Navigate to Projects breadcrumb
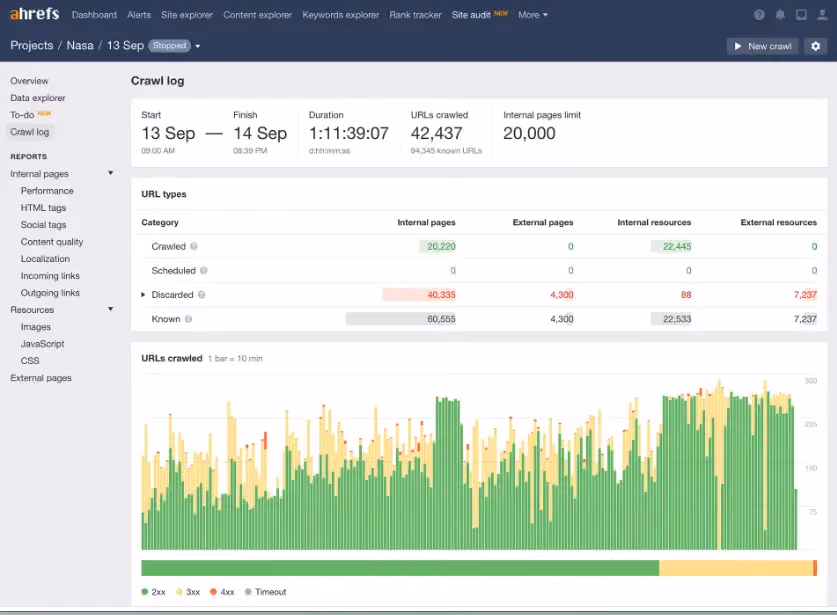 tap(31, 45)
